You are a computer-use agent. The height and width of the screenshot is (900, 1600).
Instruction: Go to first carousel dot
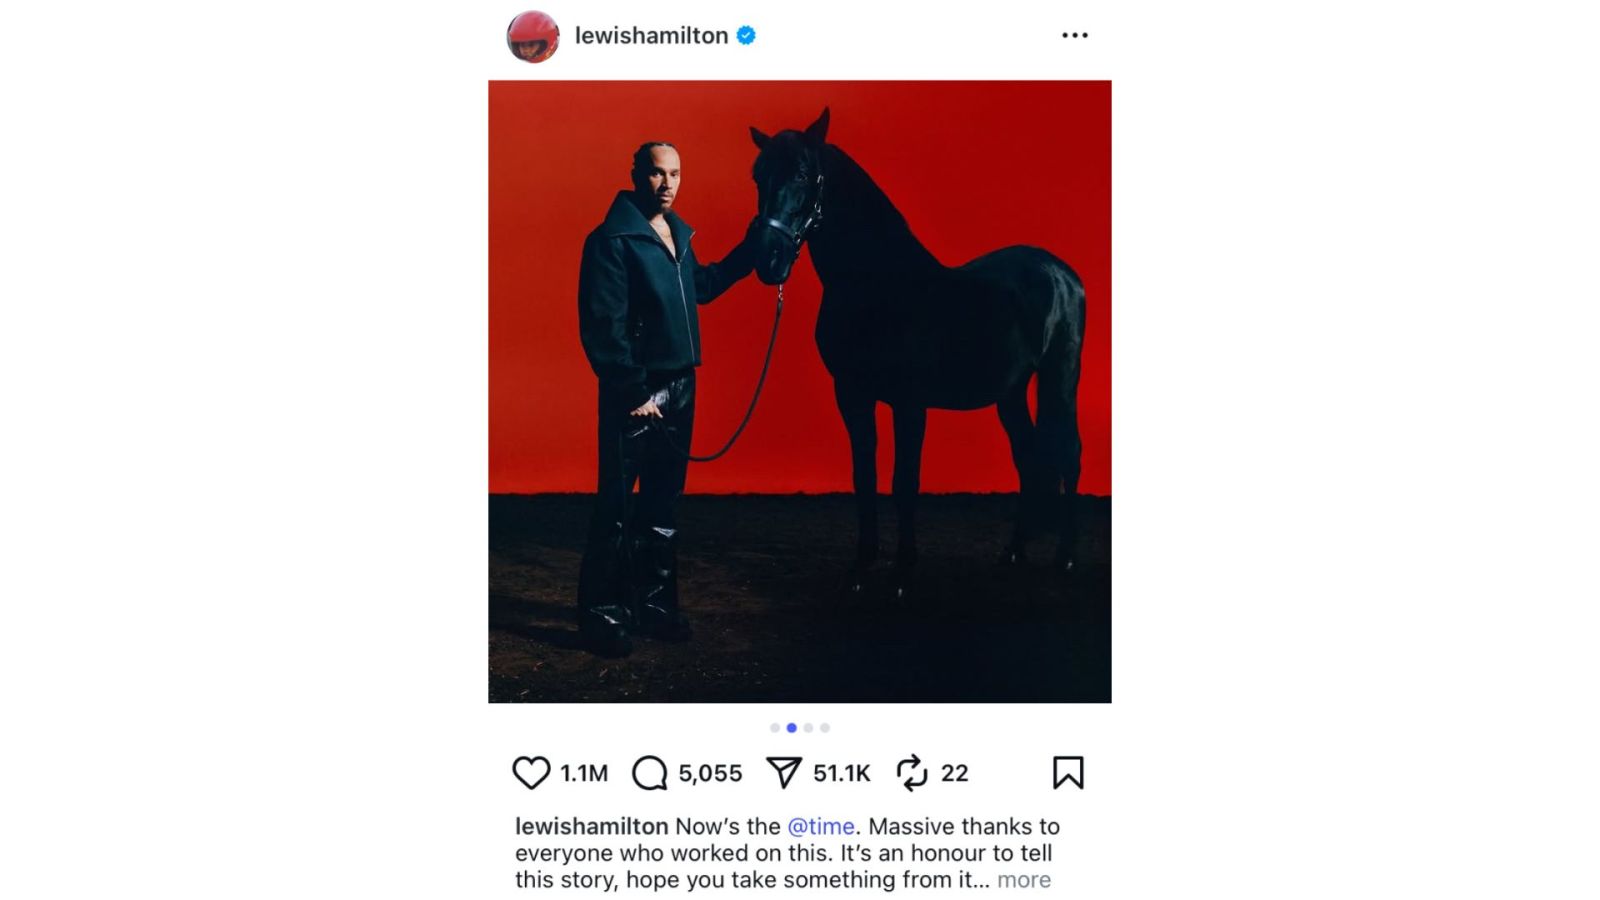pyautogui.click(x=775, y=728)
